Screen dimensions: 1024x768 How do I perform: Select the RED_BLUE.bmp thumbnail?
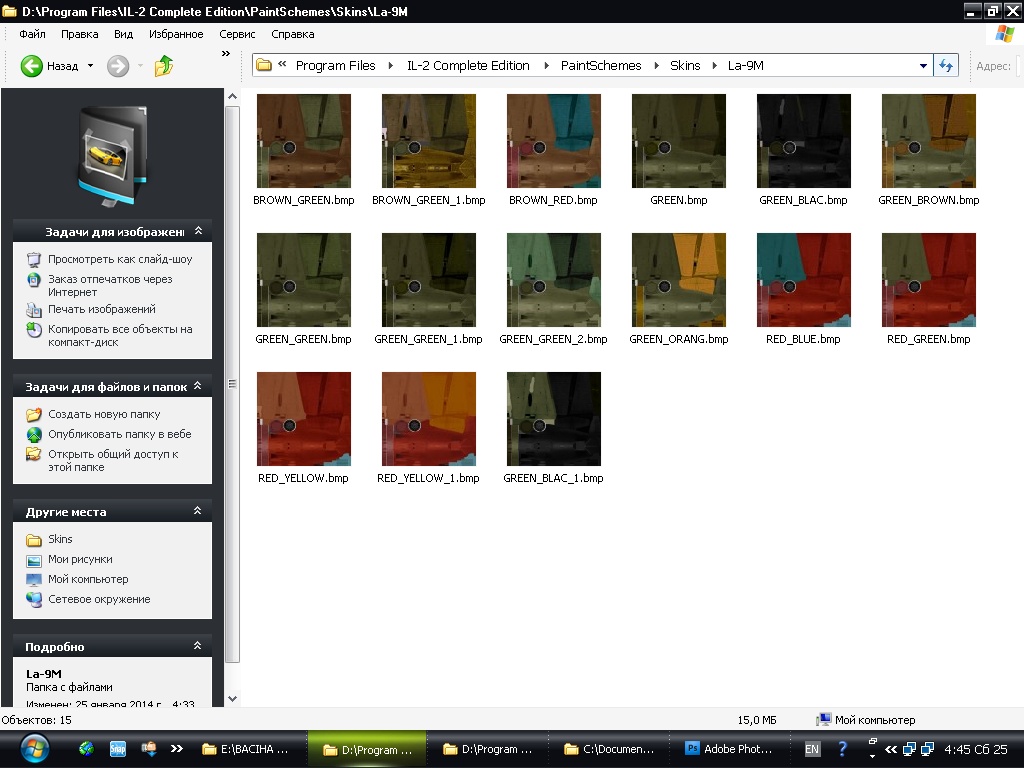coord(803,280)
